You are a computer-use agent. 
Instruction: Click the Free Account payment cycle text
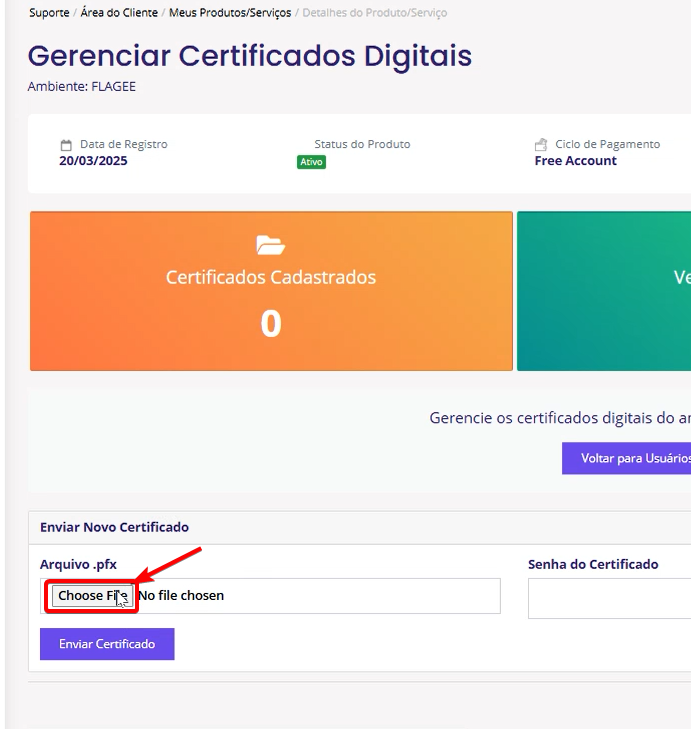point(576,161)
